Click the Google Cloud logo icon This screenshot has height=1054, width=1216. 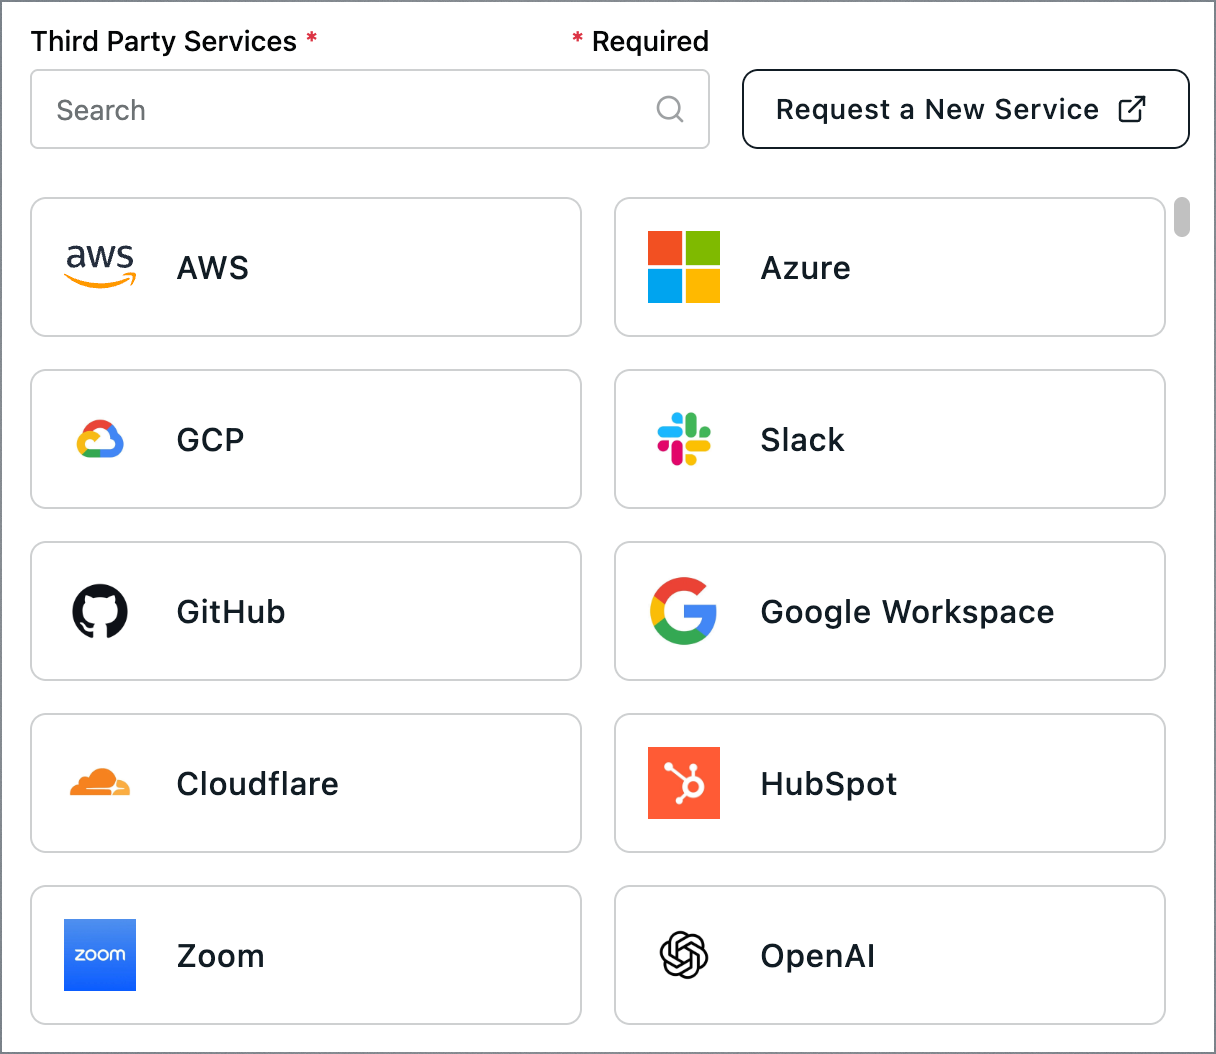pos(100,439)
